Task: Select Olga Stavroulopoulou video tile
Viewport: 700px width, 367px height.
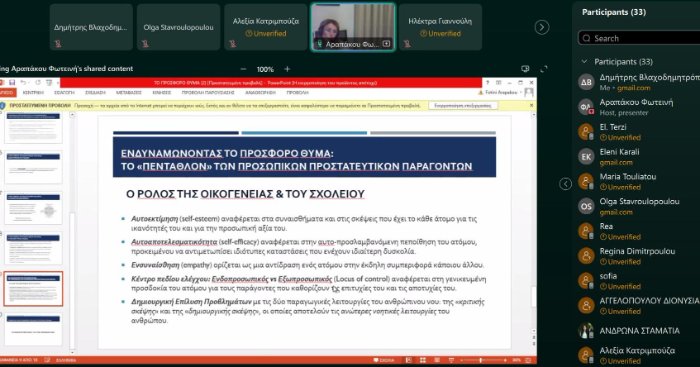Action: (x=178, y=27)
